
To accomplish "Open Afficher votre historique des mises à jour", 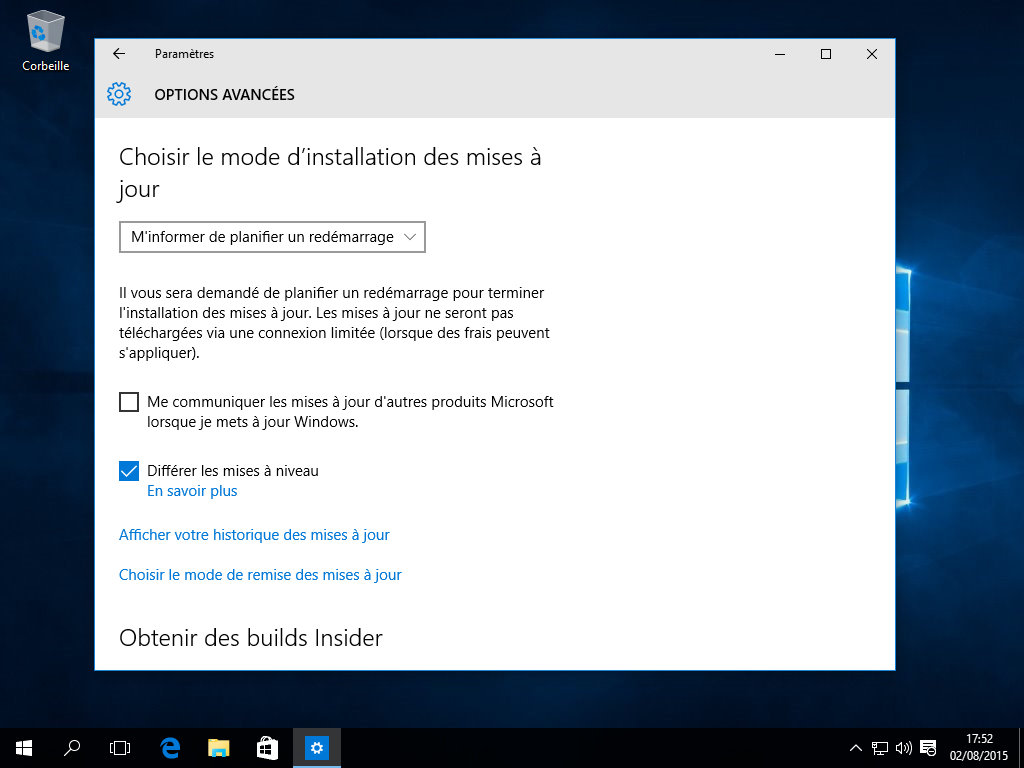I will (x=254, y=535).
